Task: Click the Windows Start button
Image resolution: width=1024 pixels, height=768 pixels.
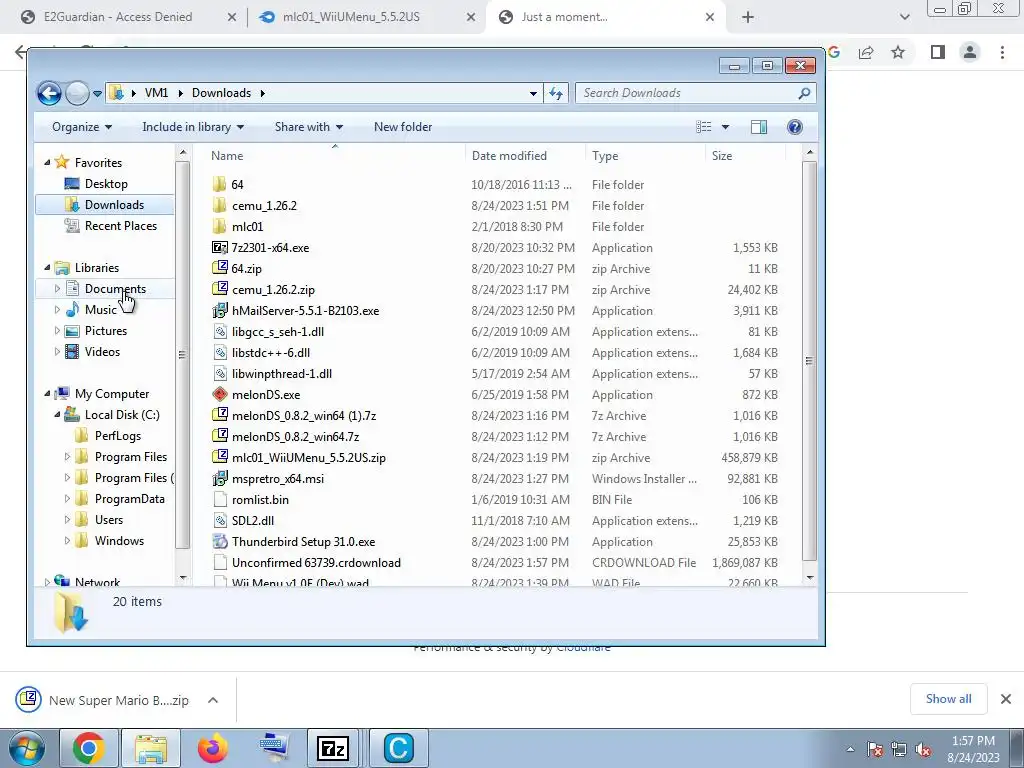Action: [26, 748]
